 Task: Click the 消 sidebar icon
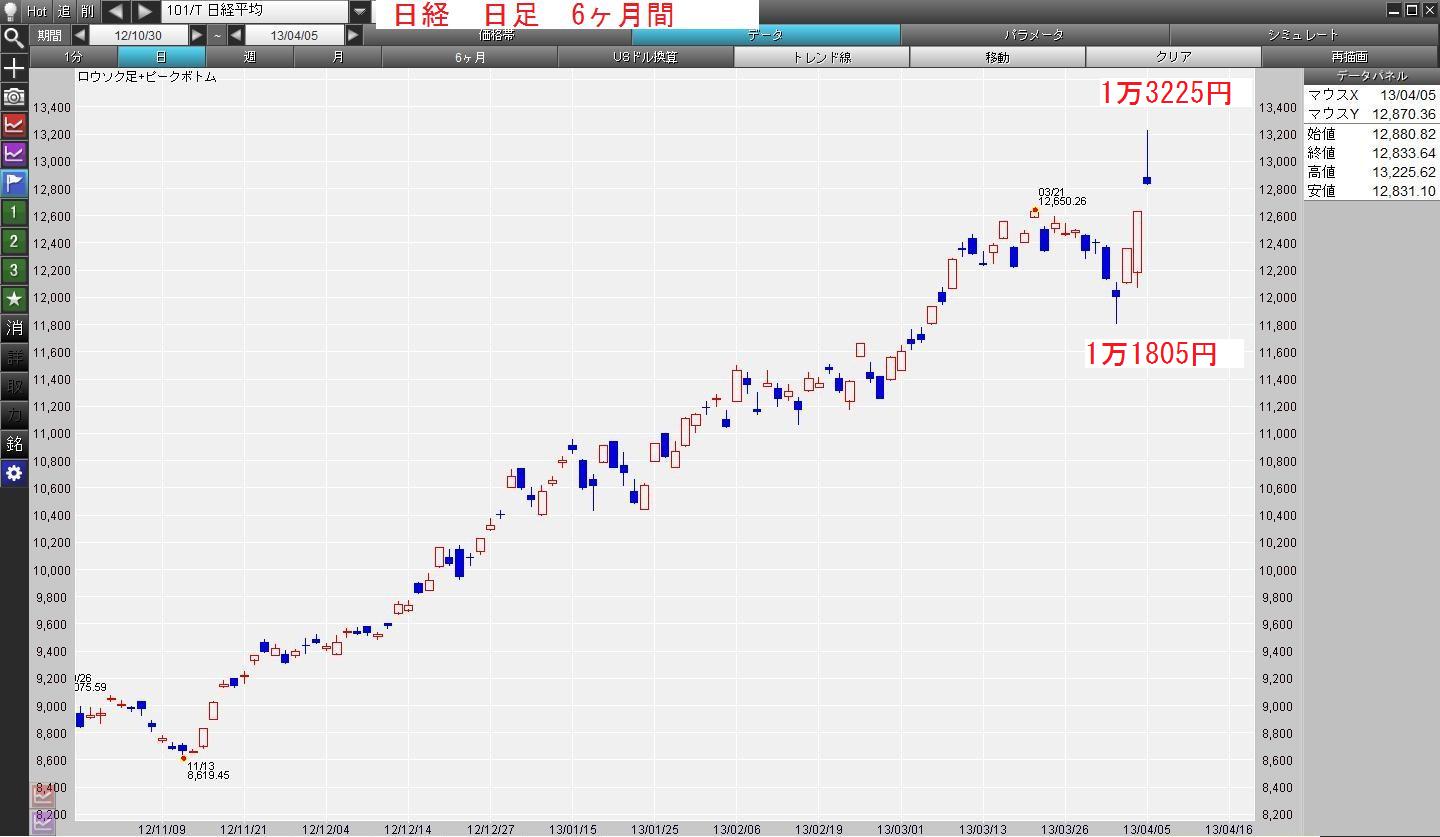(14, 328)
